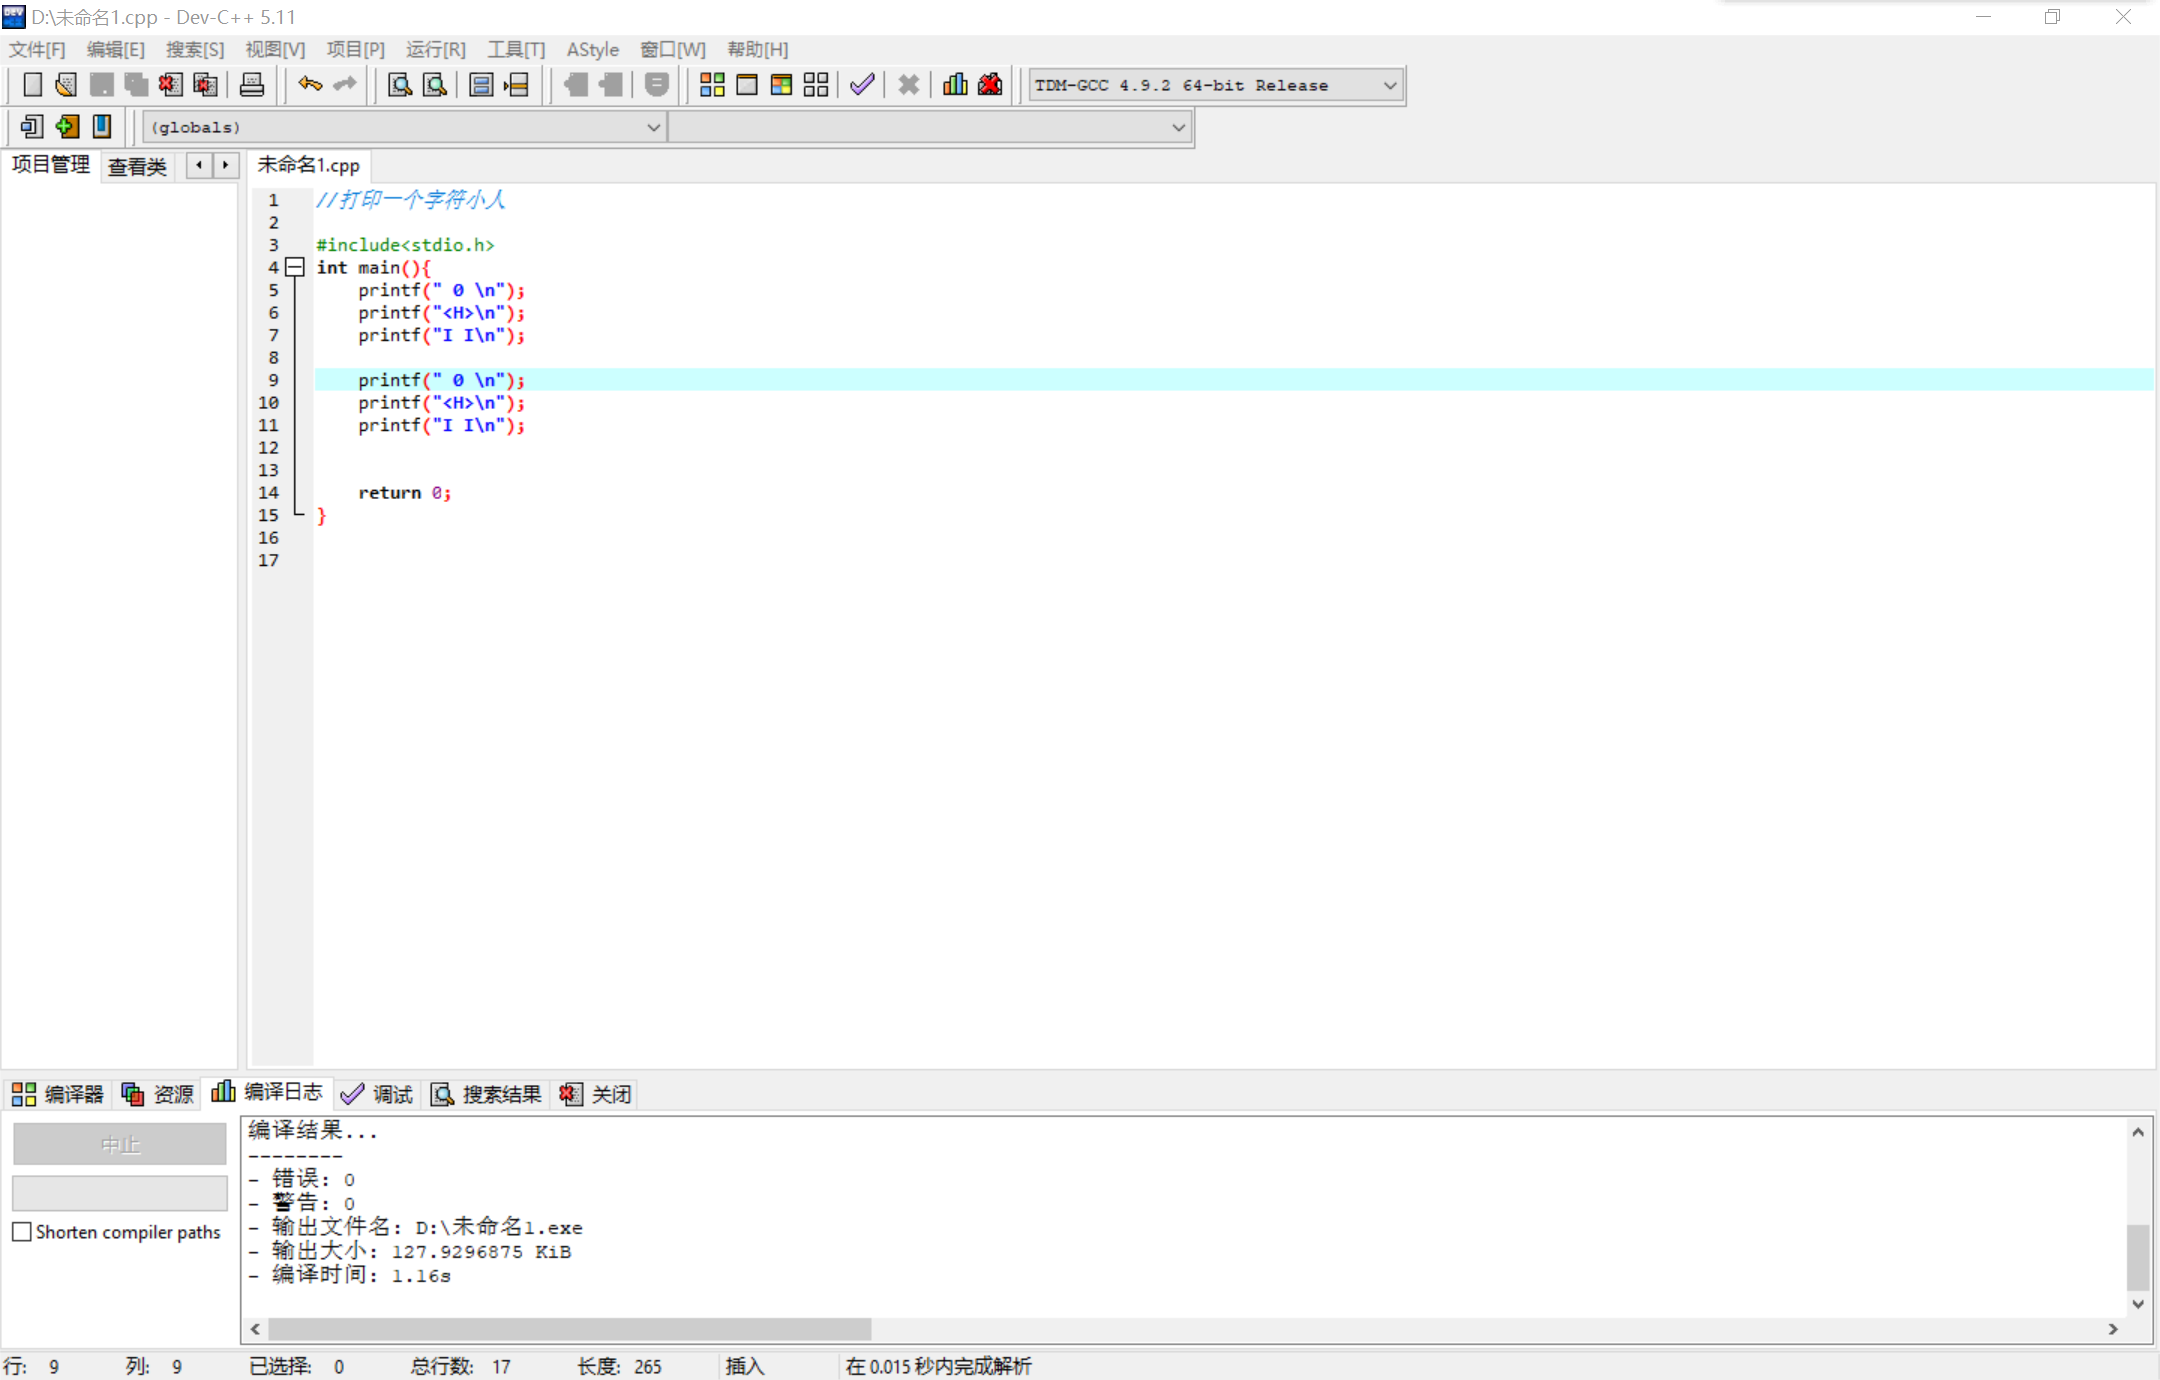Expand the (globals) scope dropdown
2160x1380 pixels.
pos(653,127)
